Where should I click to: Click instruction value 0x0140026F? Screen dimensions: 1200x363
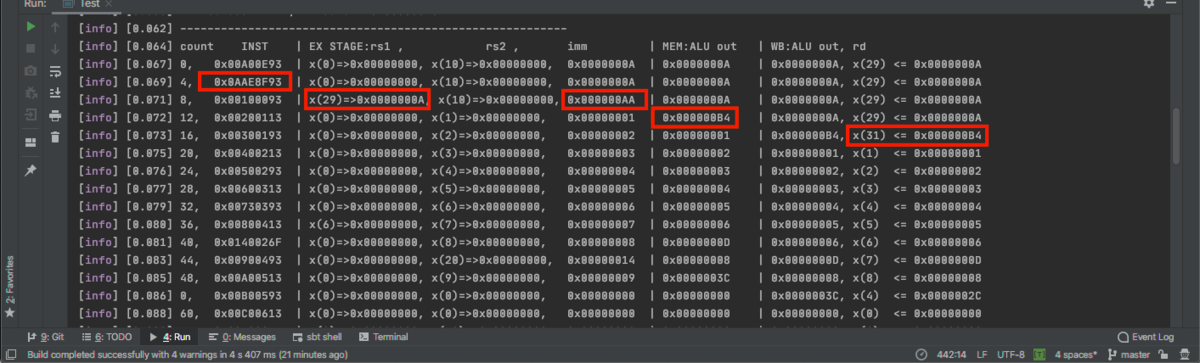tap(247, 241)
